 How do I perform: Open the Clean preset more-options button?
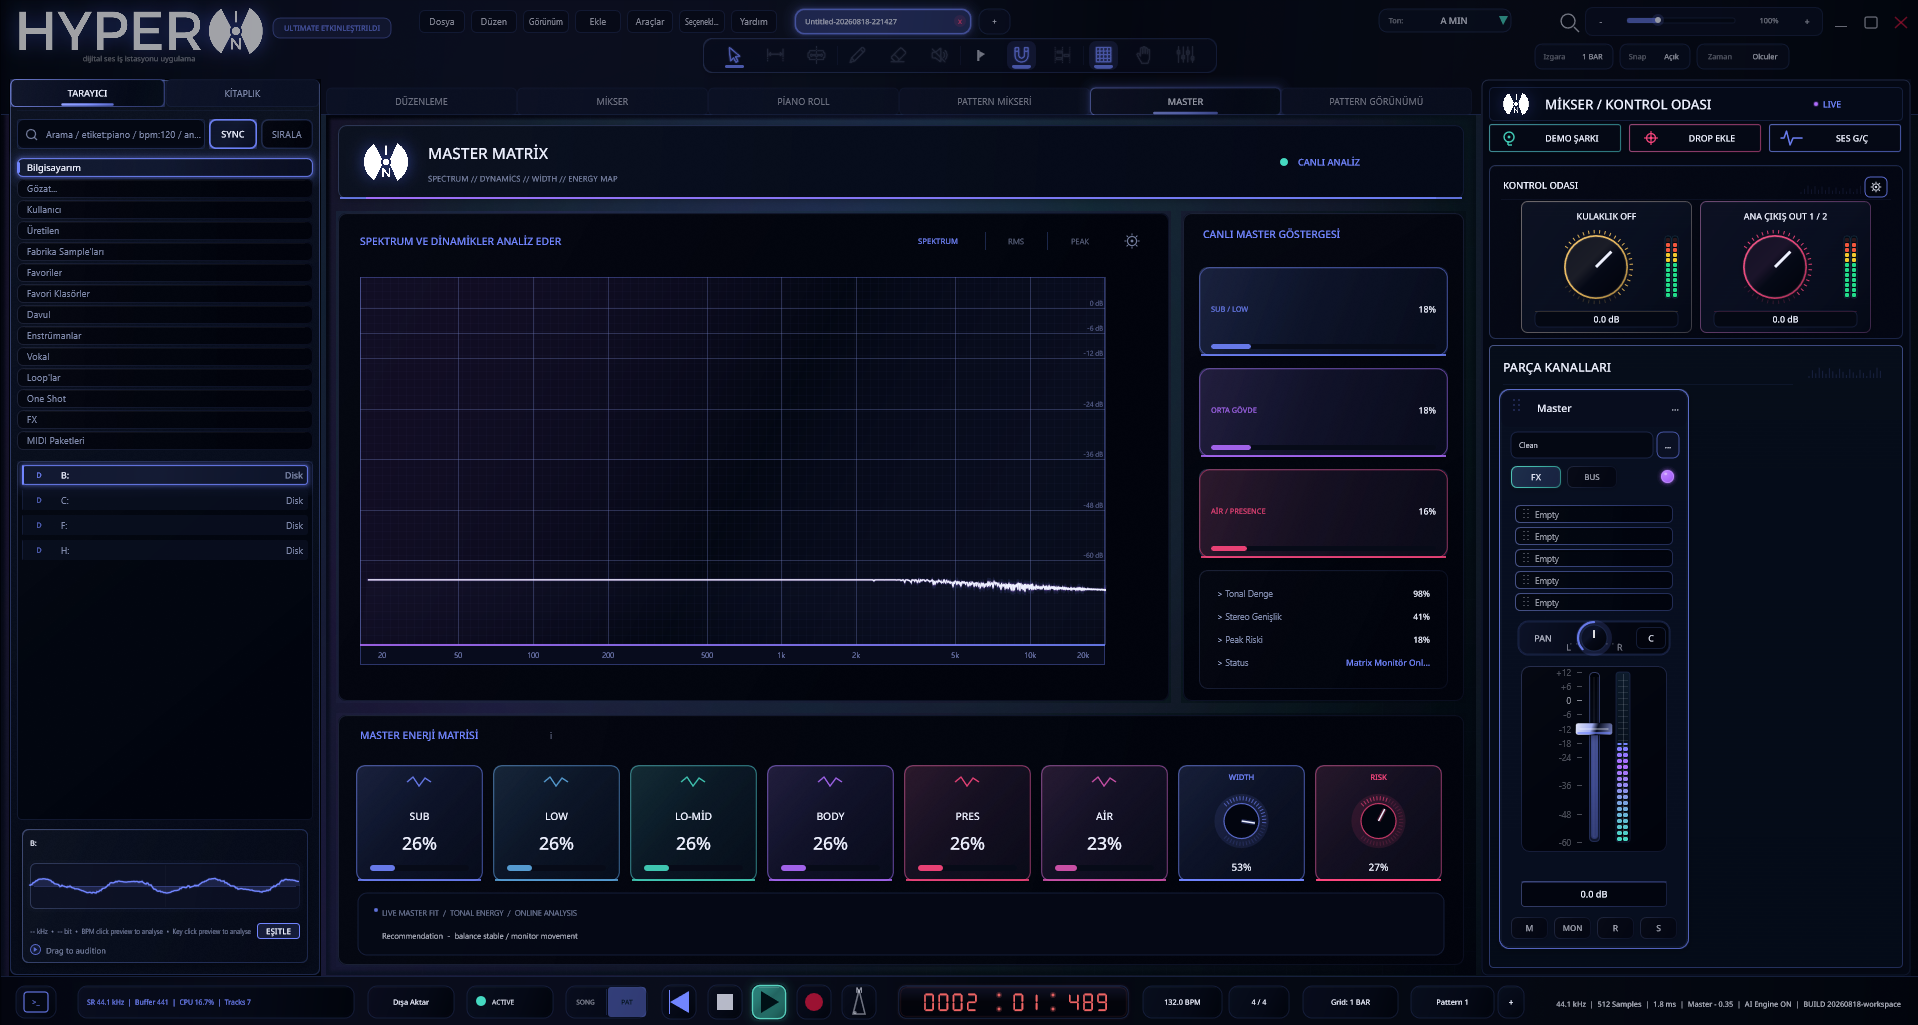1668,445
